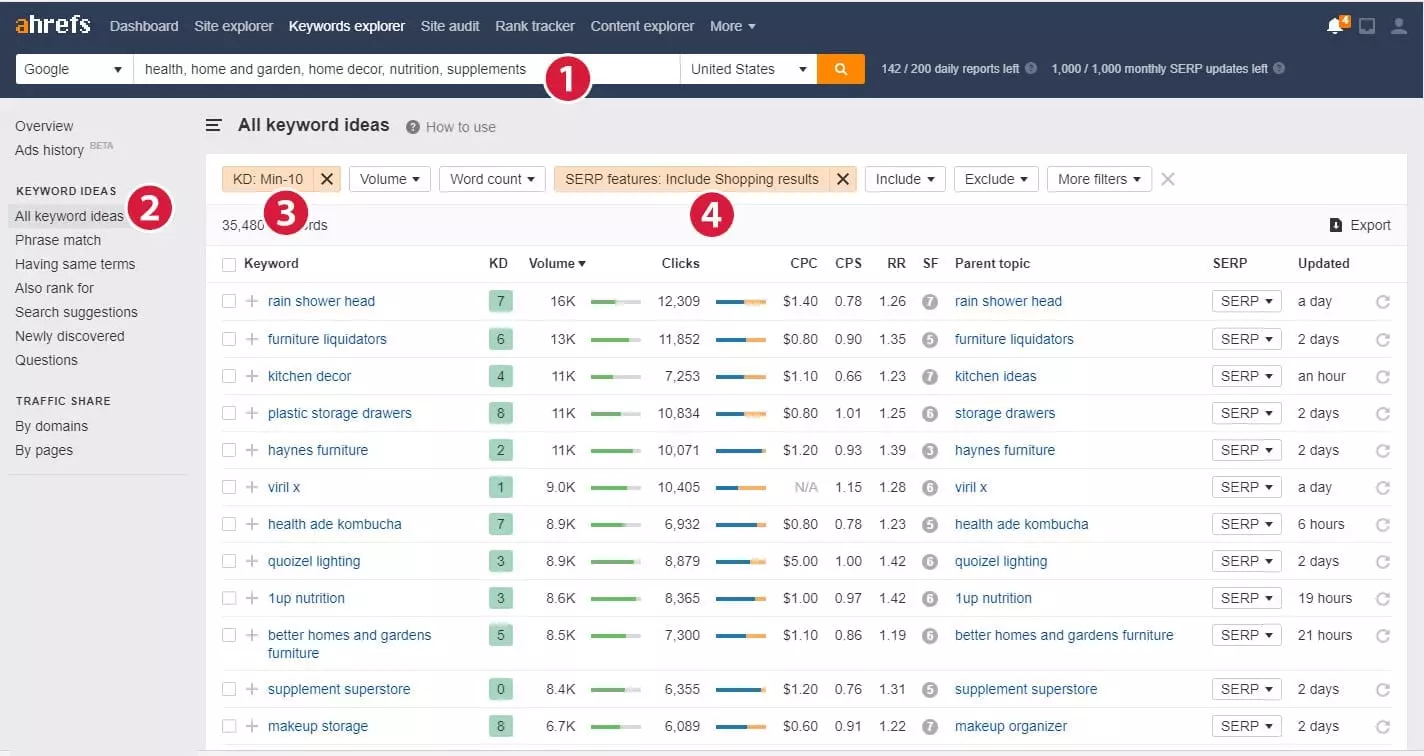Open the health ade kombucha keyword link

point(334,524)
